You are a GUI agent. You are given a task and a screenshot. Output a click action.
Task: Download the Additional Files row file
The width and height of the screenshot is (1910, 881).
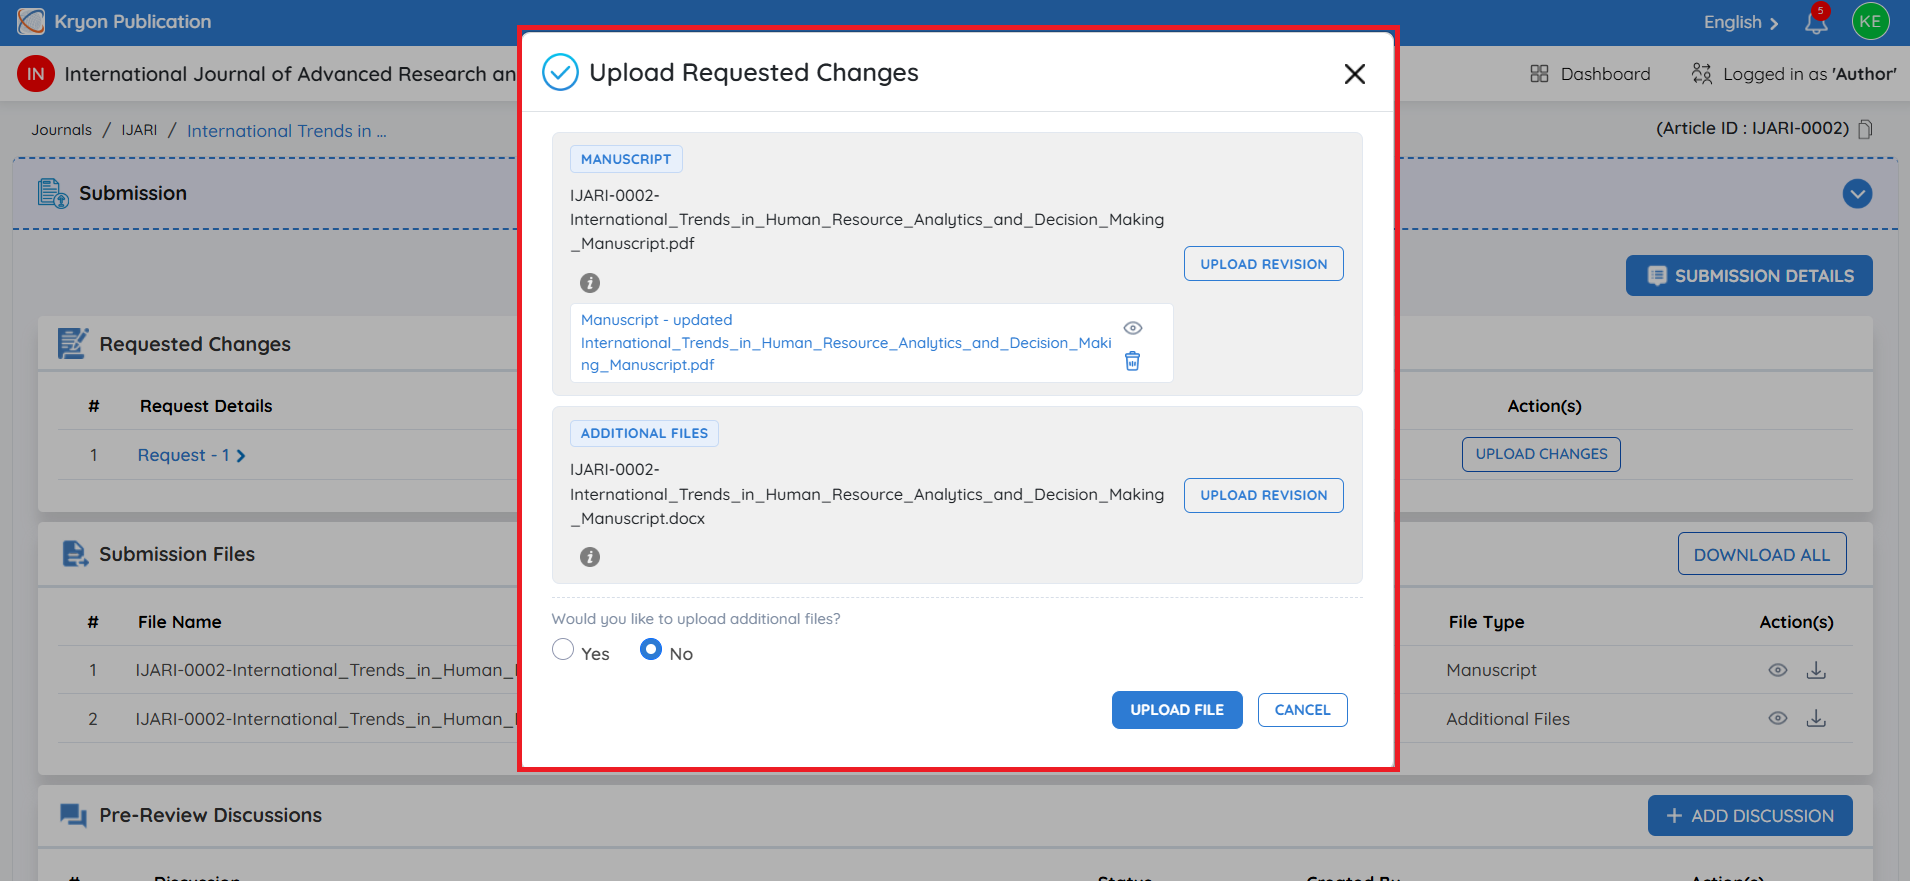(x=1817, y=718)
